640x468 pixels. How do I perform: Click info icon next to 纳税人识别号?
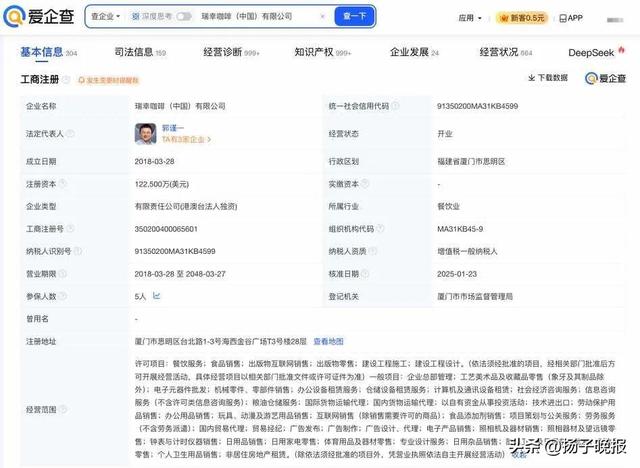(78, 251)
